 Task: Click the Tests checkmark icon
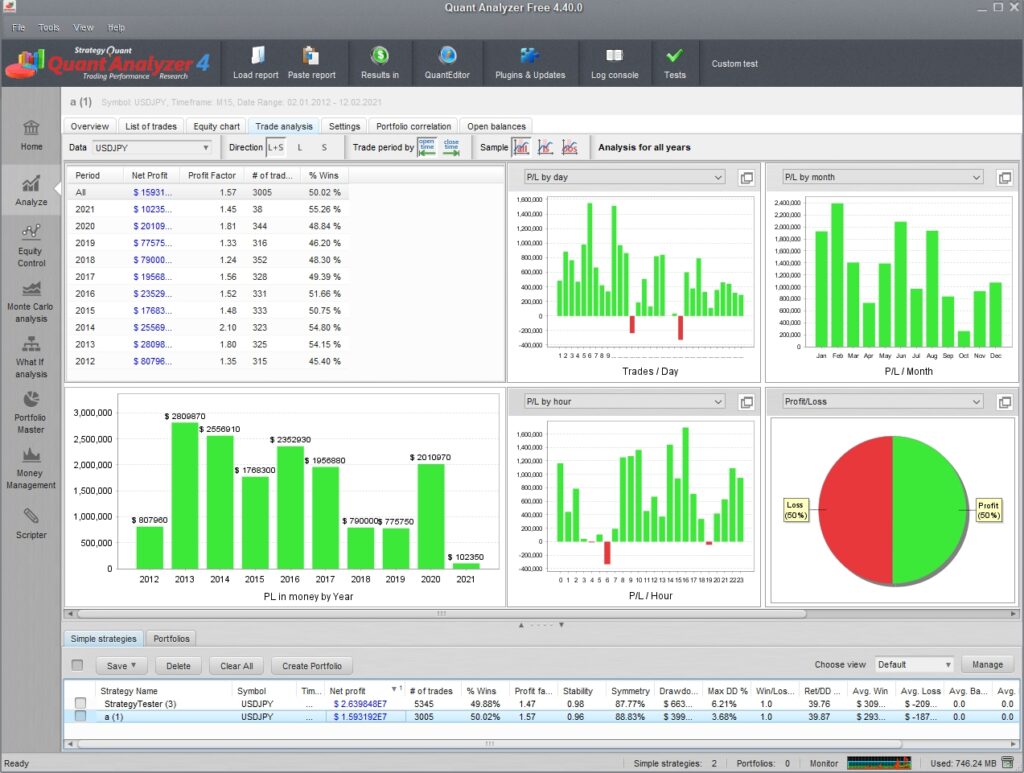point(675,55)
